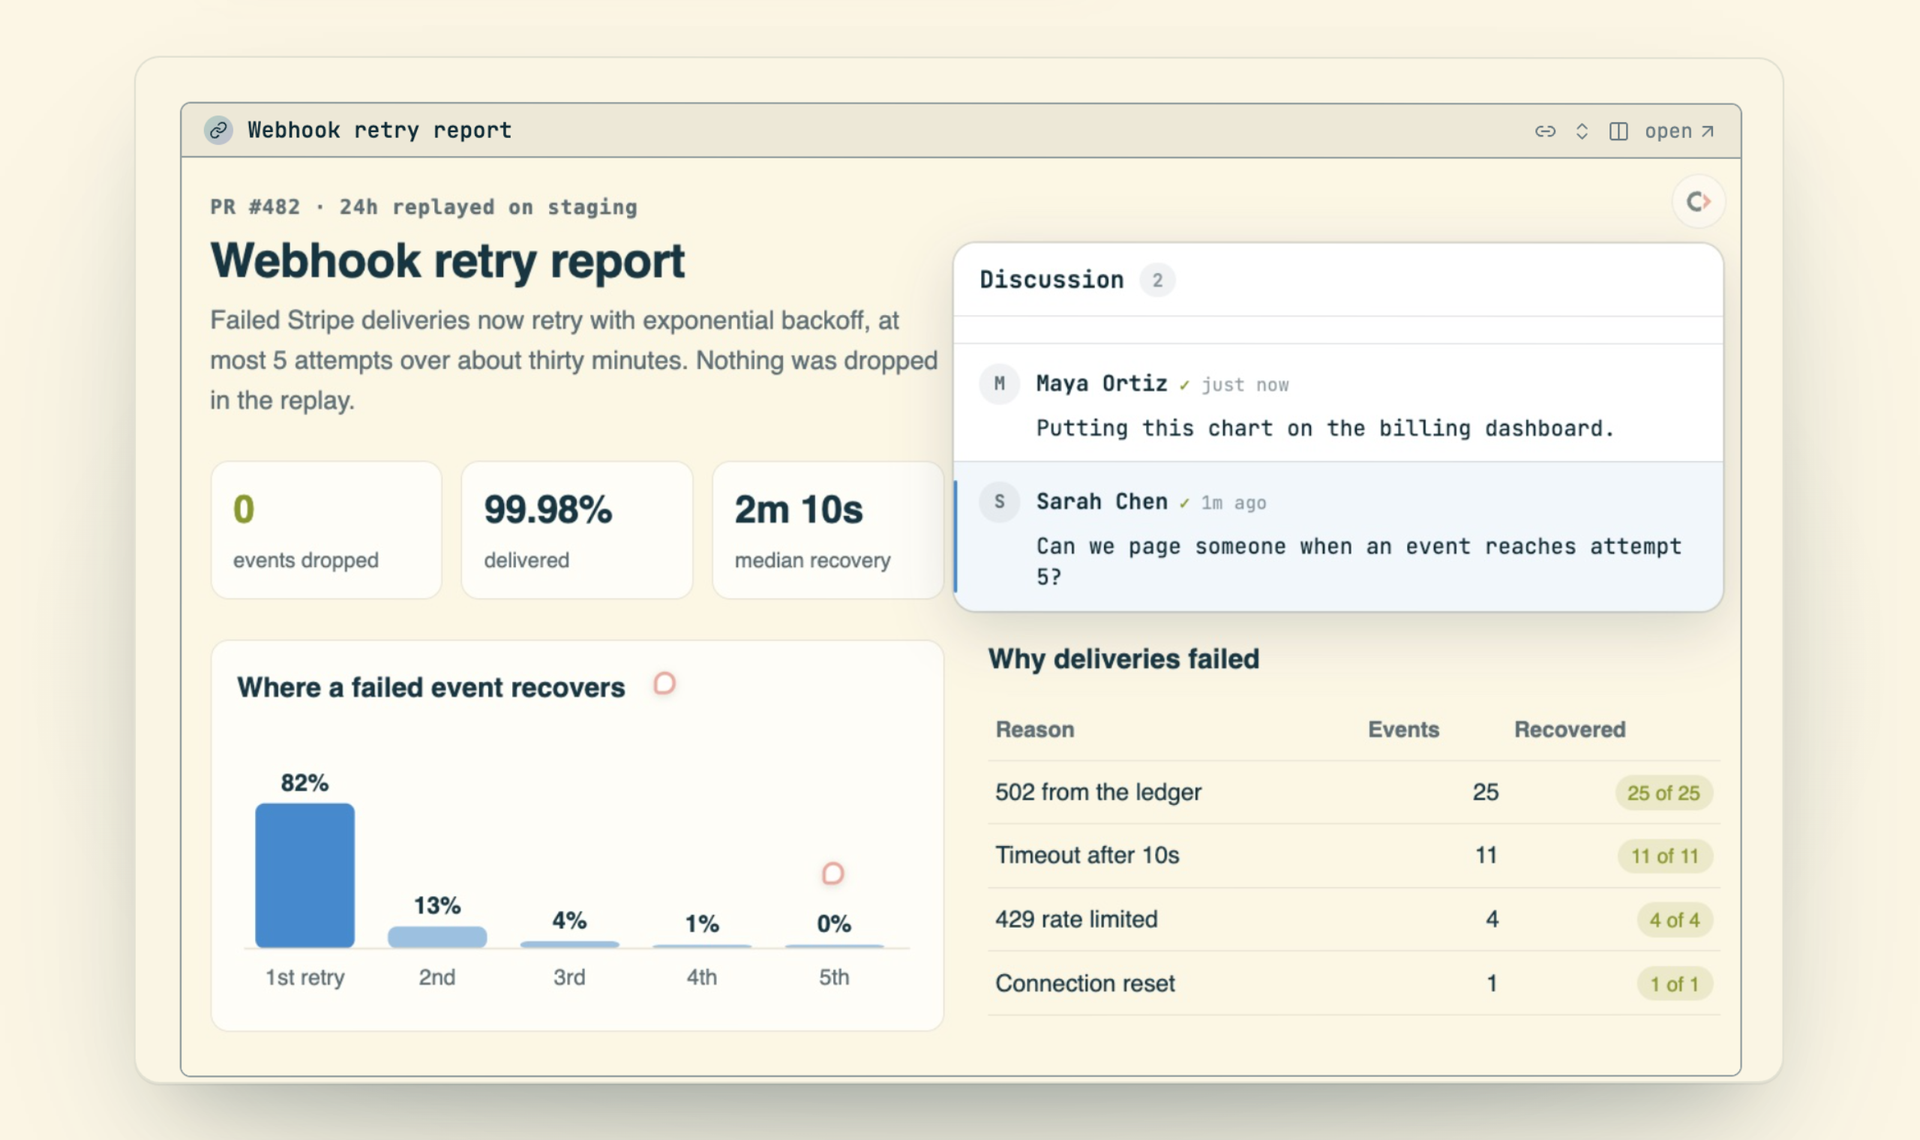This screenshot has width=1920, height=1140.
Task: Click the Discussion panel heading
Action: (x=1051, y=280)
